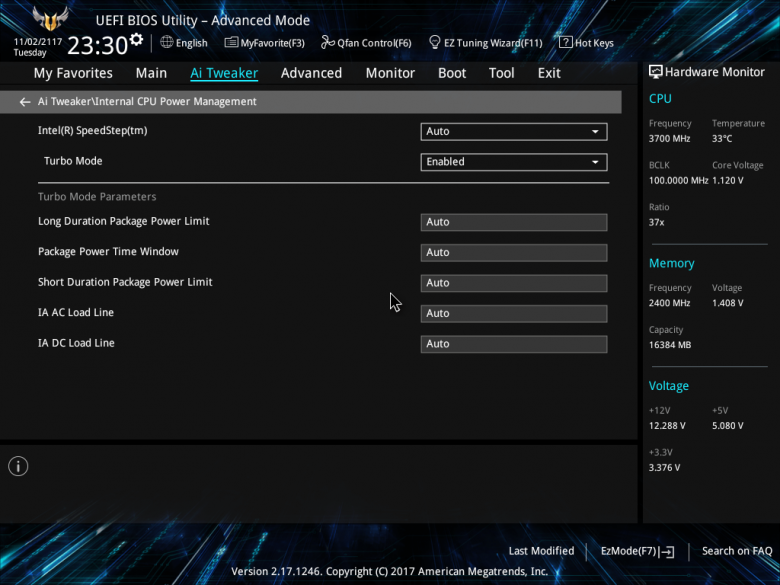The image size is (780, 585).
Task: Click the breadcrumb Ai Tweaker\Internal CPU Power Management
Action: (147, 101)
